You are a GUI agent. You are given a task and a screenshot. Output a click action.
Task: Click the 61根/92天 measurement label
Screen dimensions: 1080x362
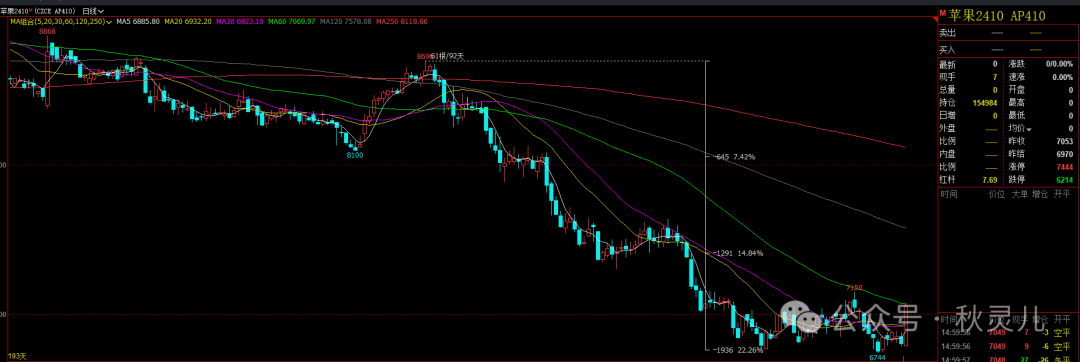(x=448, y=56)
